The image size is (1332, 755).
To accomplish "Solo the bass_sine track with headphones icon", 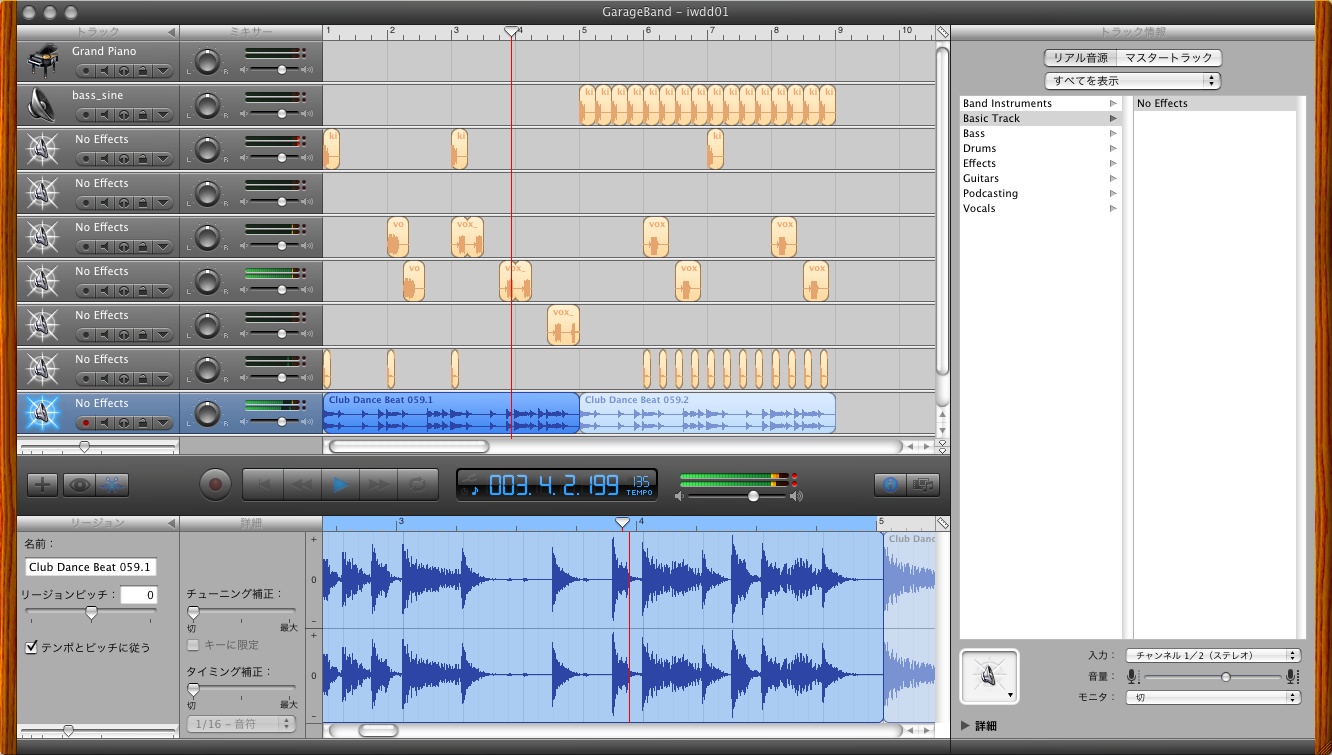I will (124, 115).
